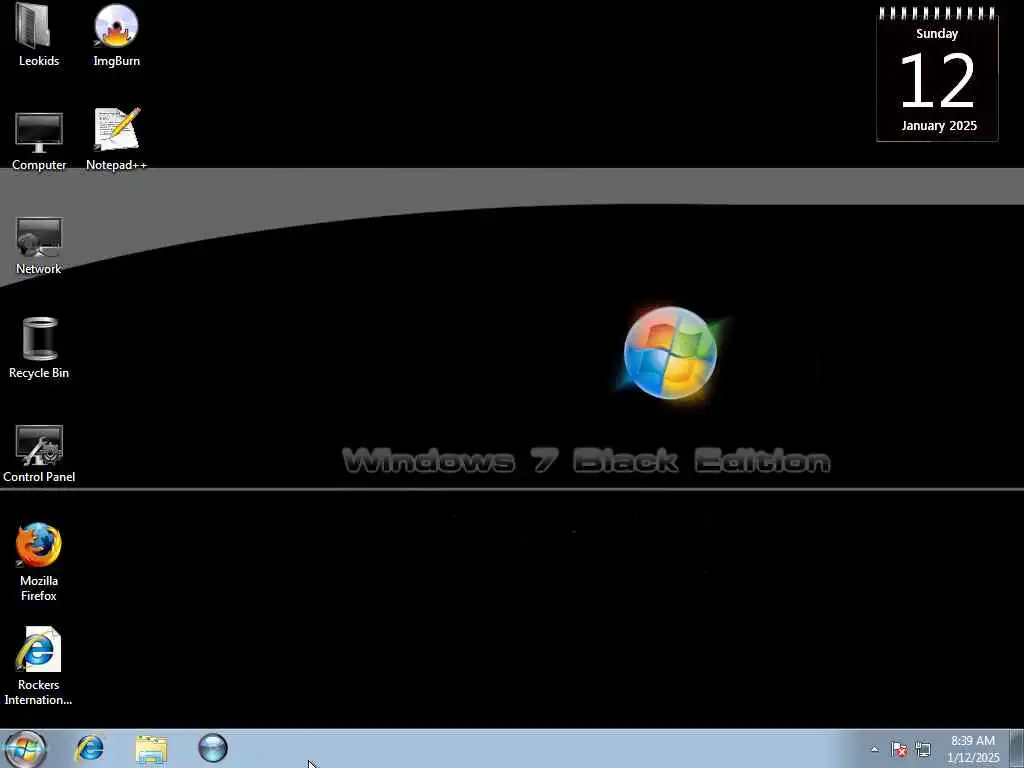
Task: Open the taskbar clock showing 8:39 AM
Action: point(973,749)
